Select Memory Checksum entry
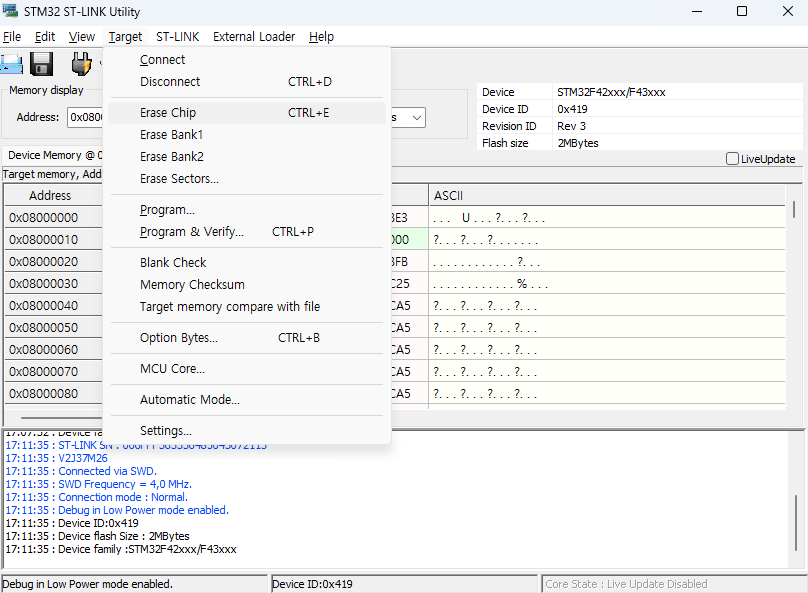 pos(247,285)
